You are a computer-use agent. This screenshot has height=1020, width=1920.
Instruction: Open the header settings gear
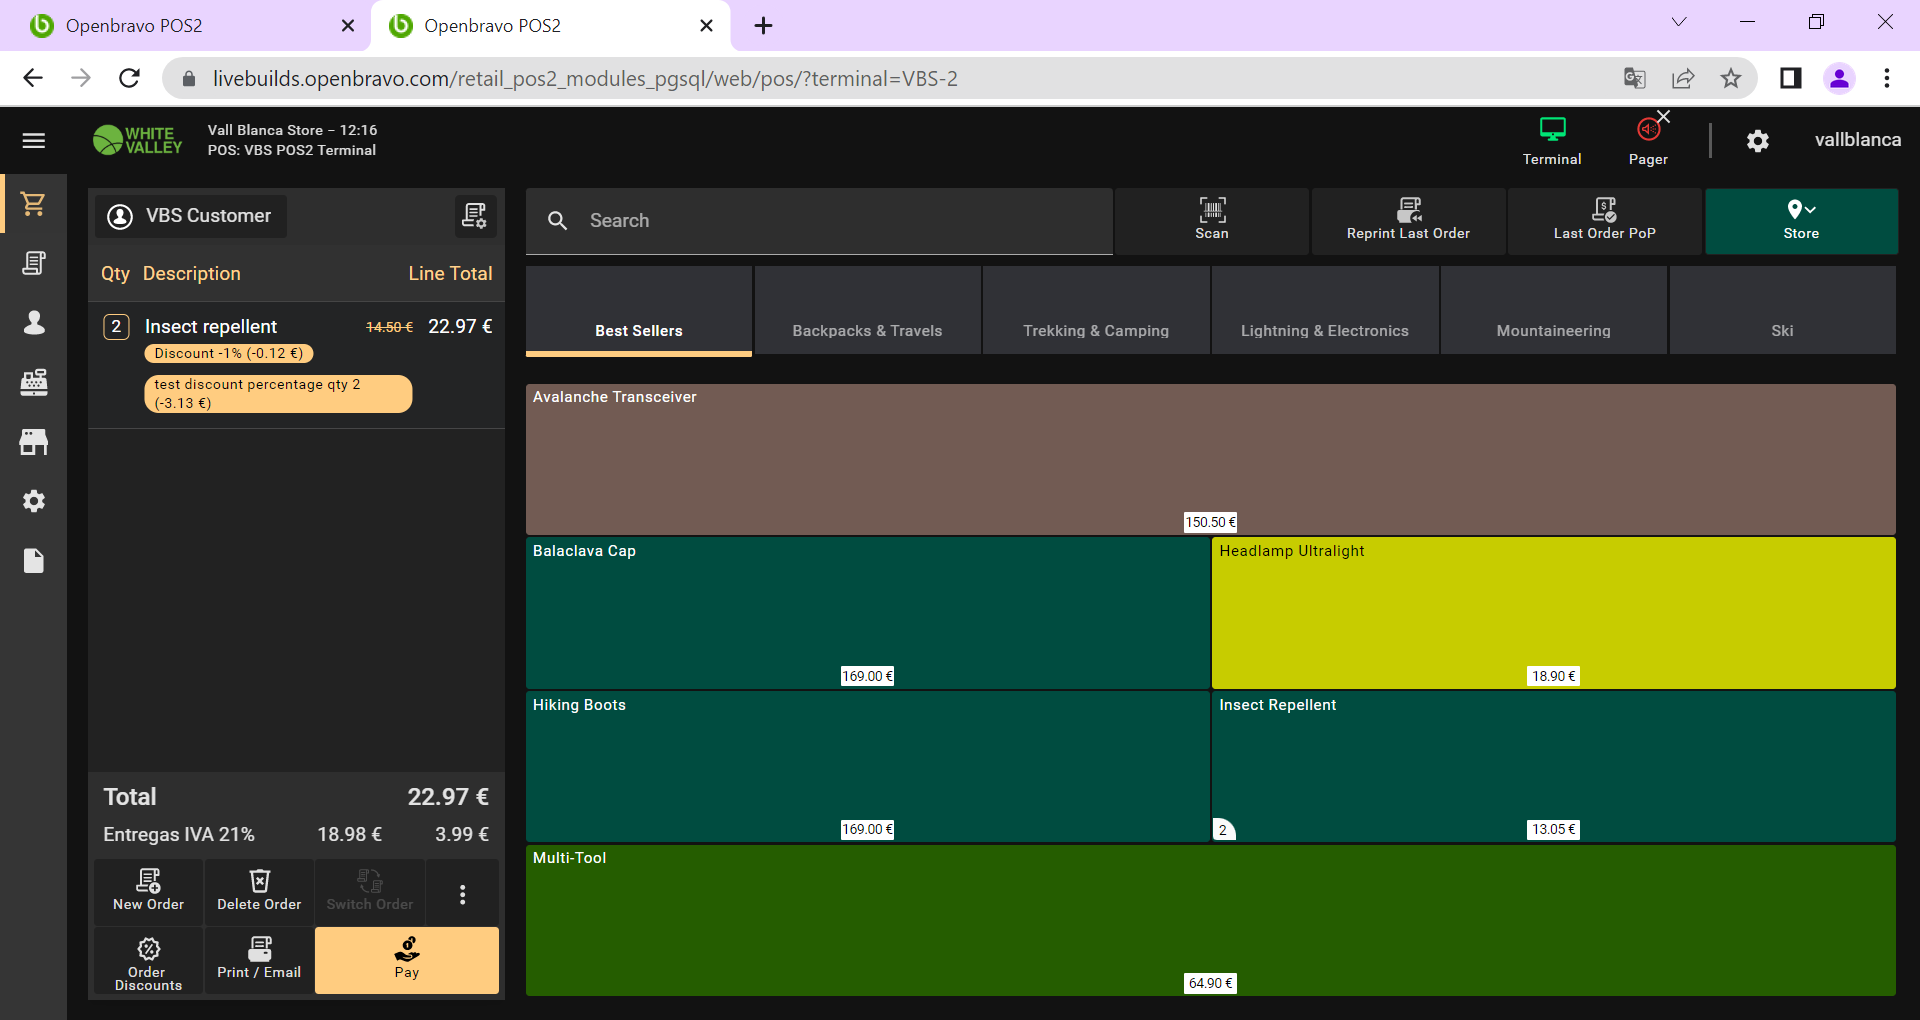point(1757,141)
